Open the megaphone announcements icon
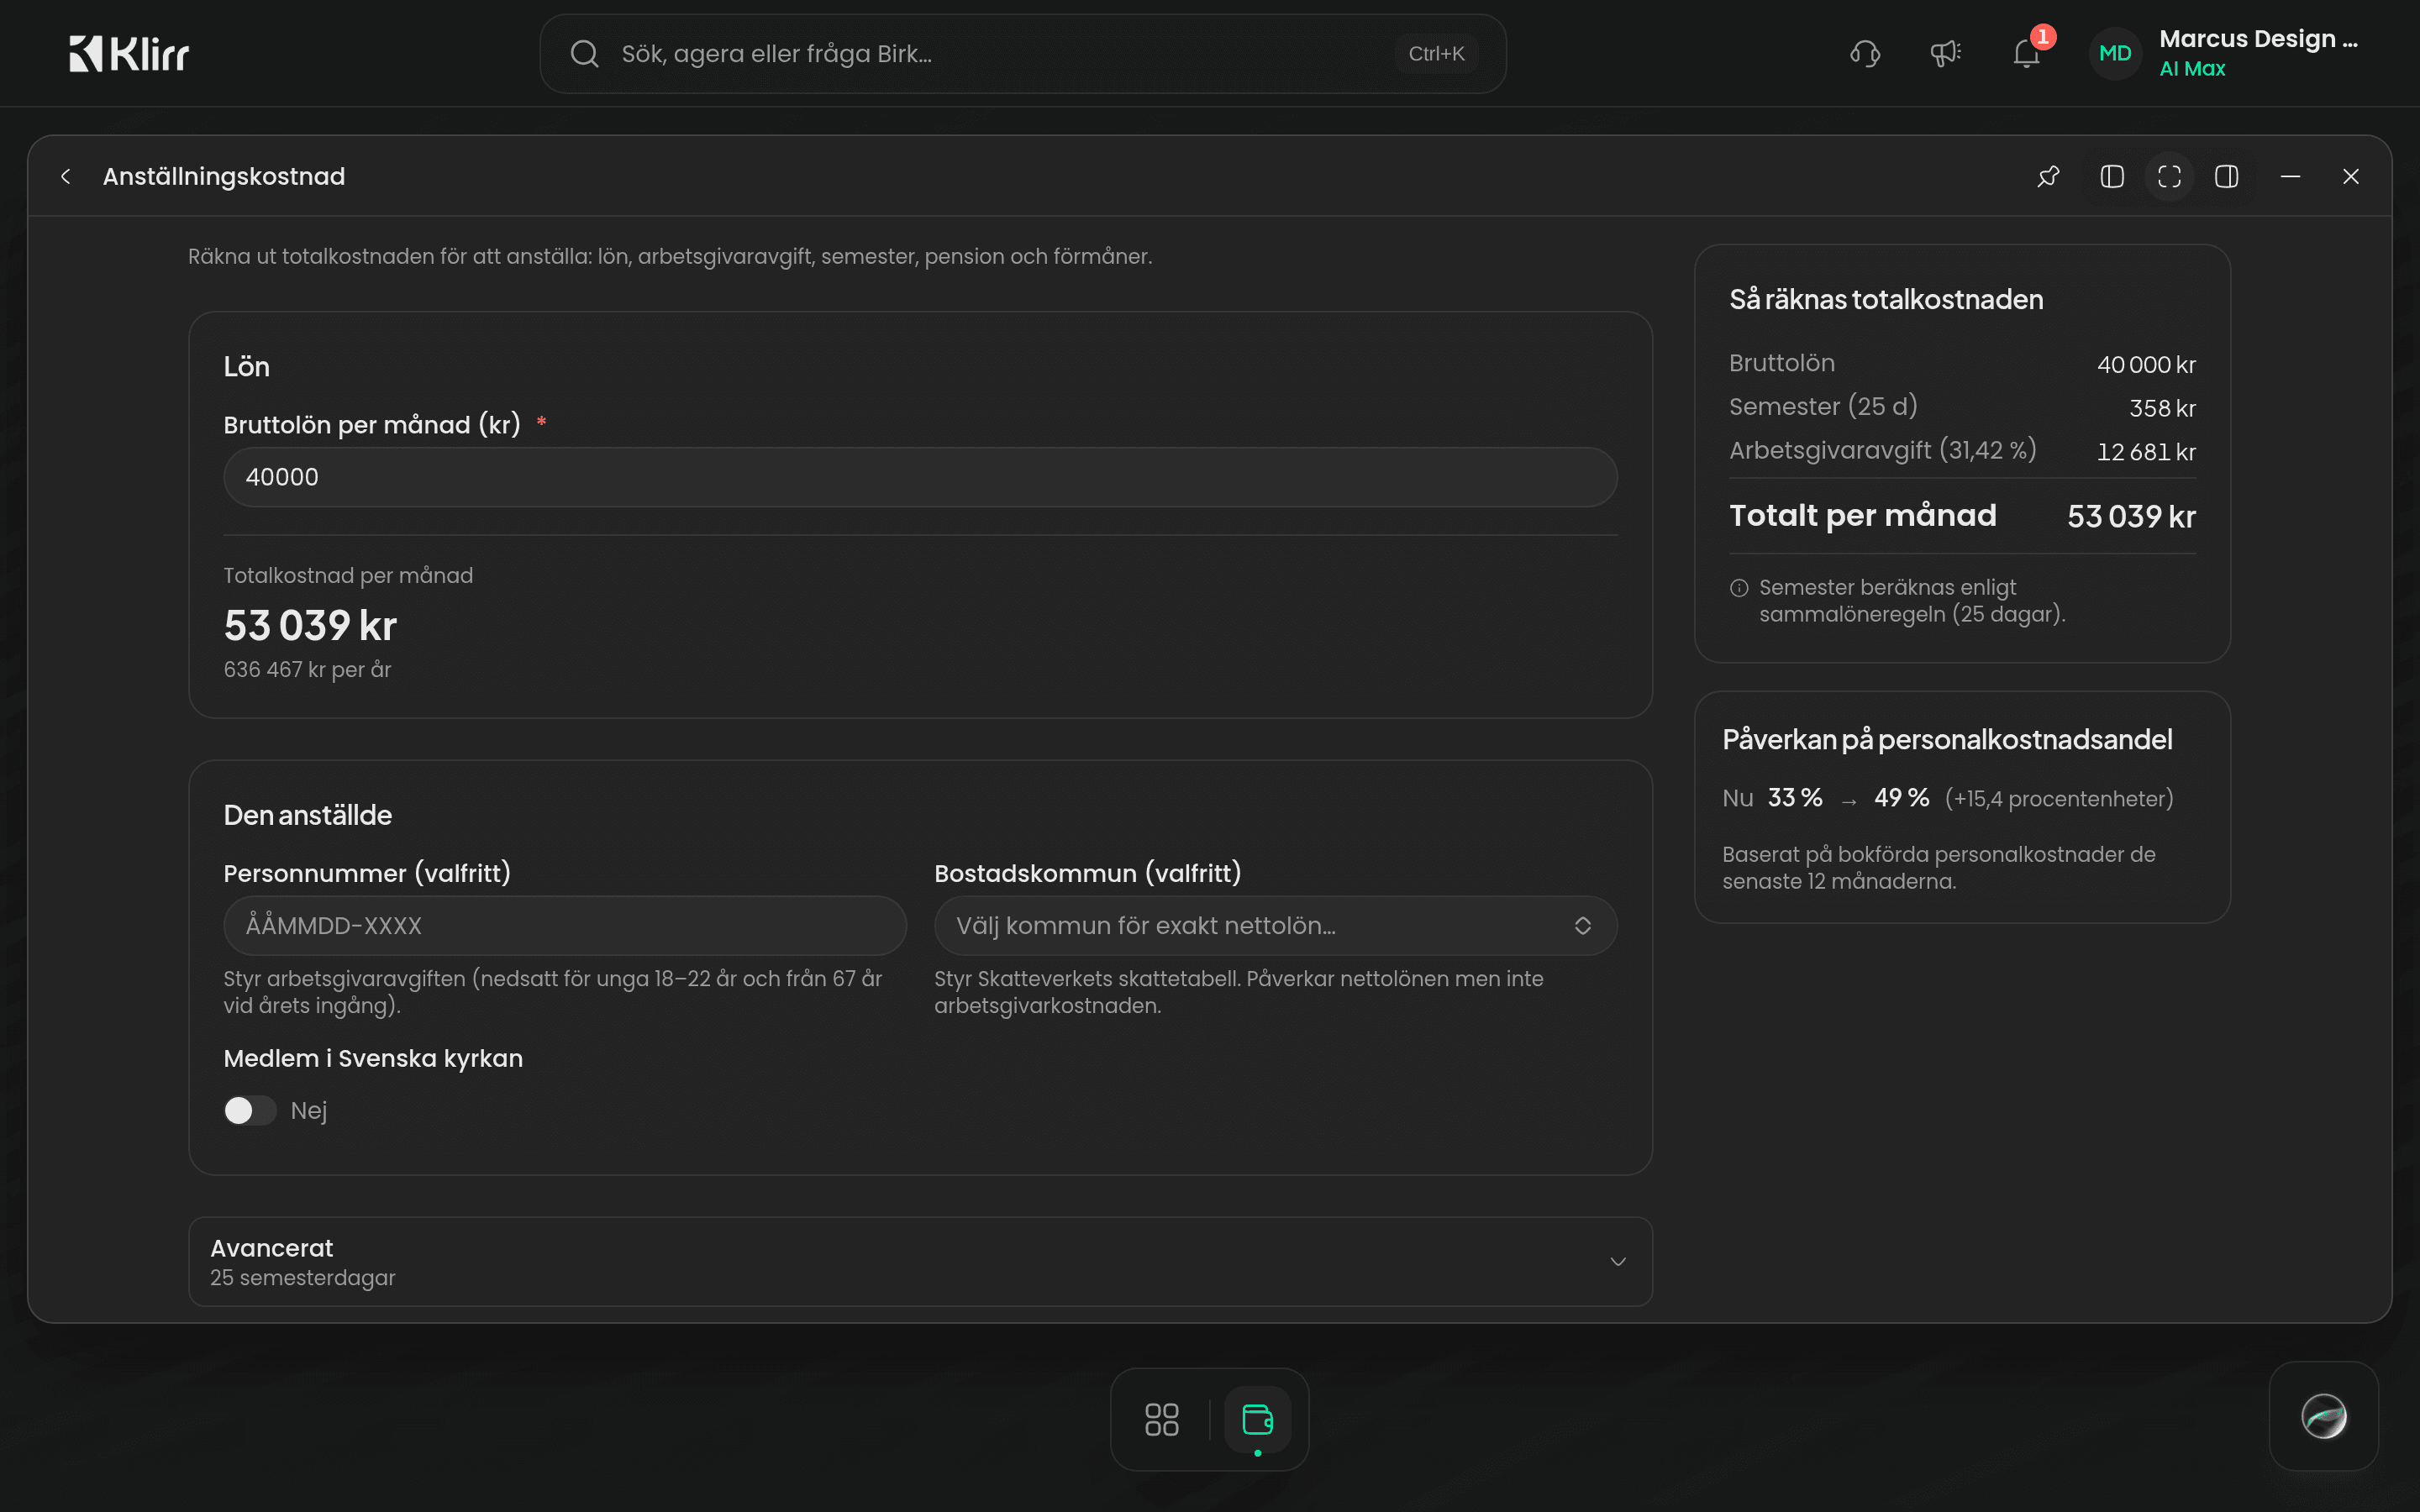2420x1512 pixels. coord(1945,54)
